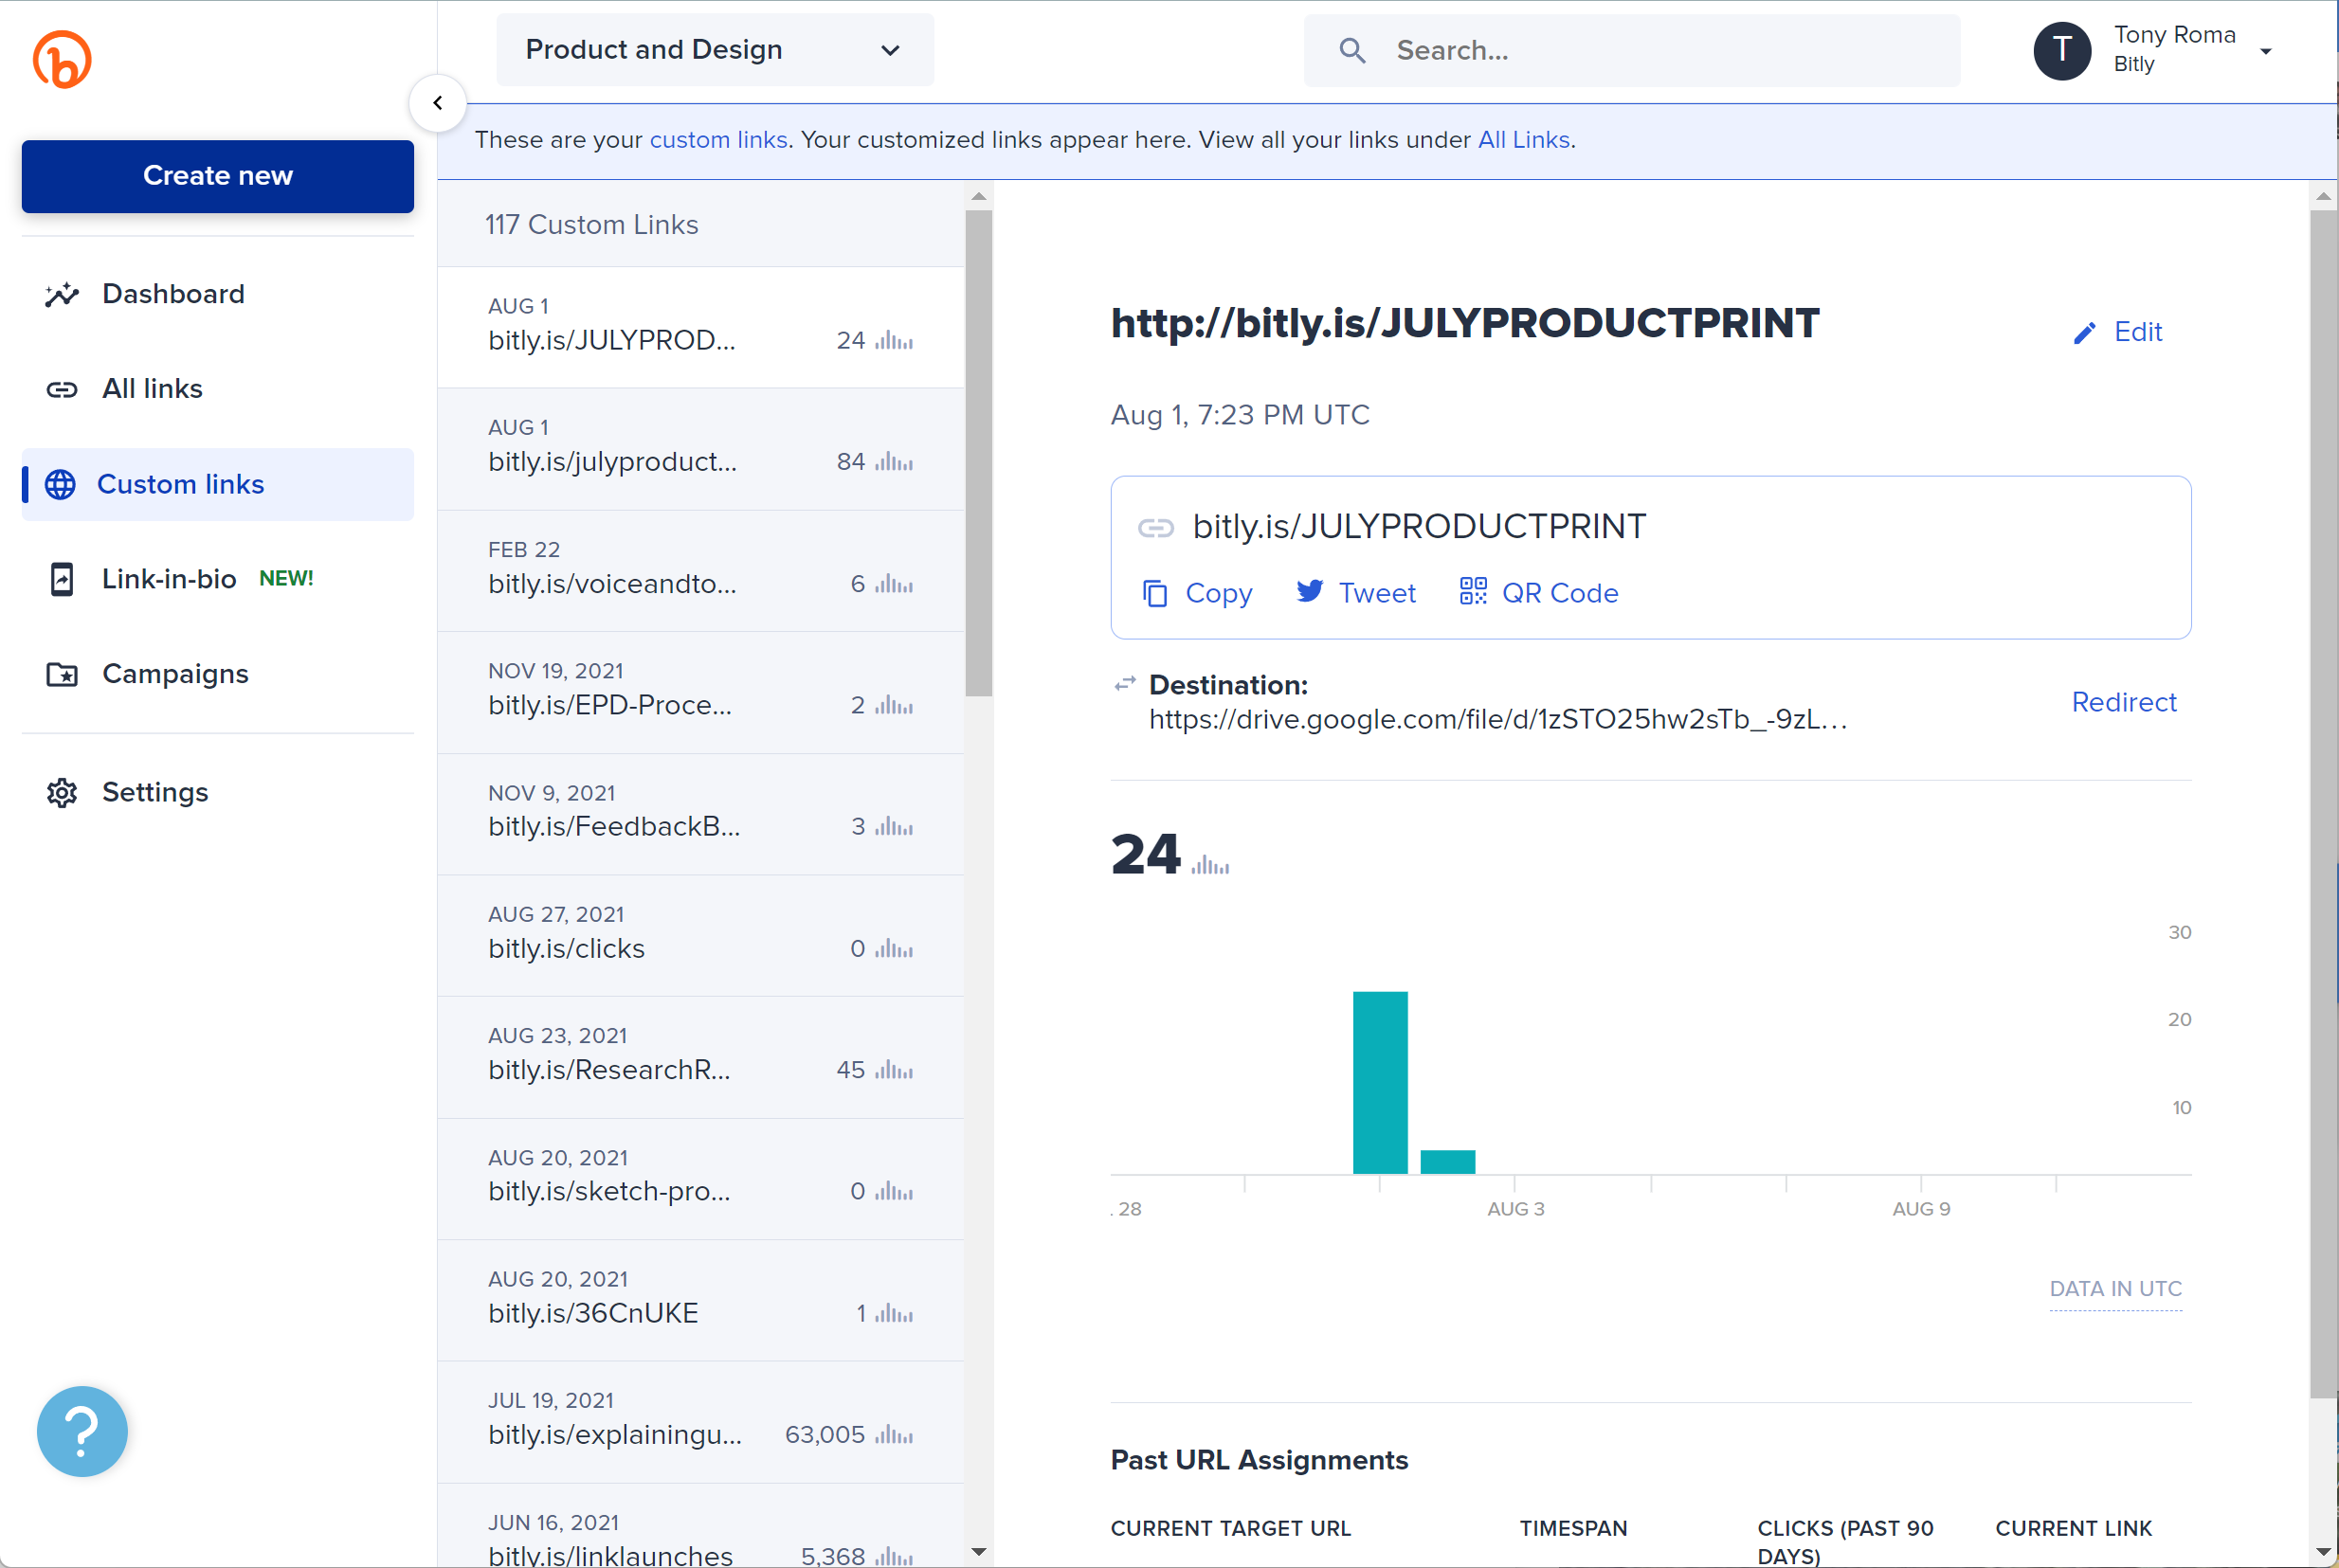Select the bitly.is/sketch-pro link row
This screenshot has width=2339, height=1568.
click(x=701, y=1179)
